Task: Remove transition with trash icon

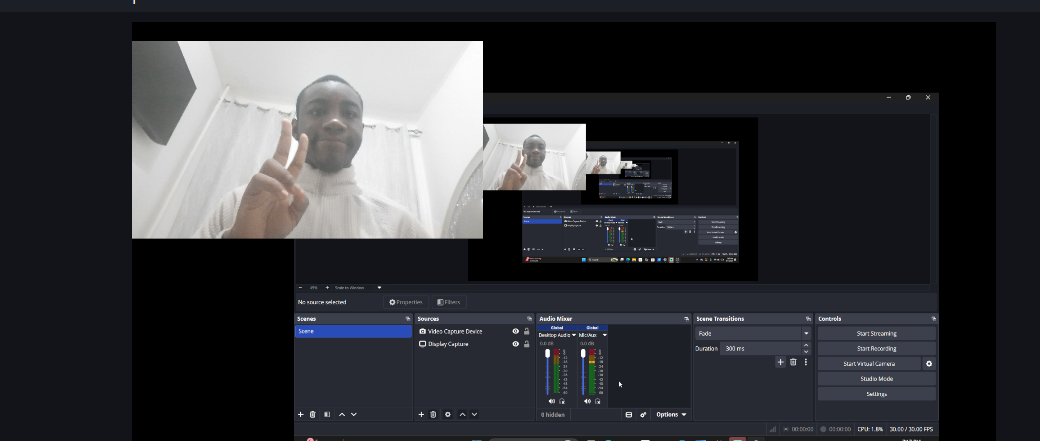Action: point(793,362)
